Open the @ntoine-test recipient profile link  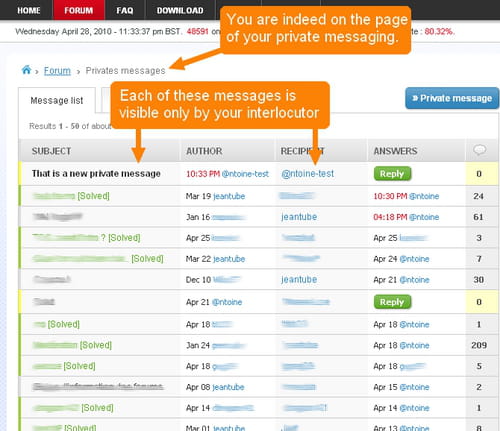[x=307, y=174]
